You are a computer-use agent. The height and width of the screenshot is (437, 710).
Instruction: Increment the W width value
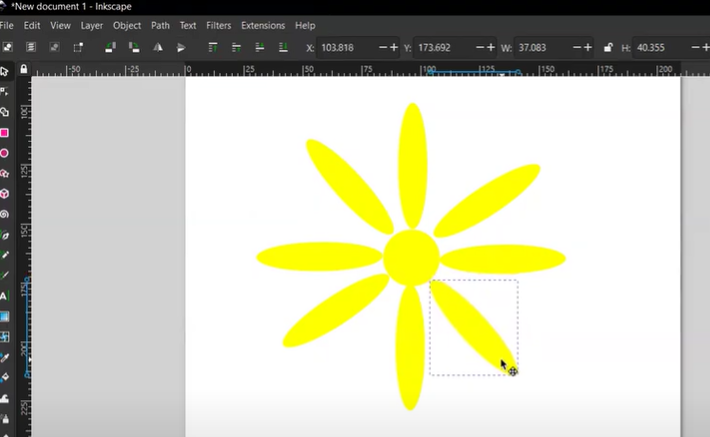(589, 47)
